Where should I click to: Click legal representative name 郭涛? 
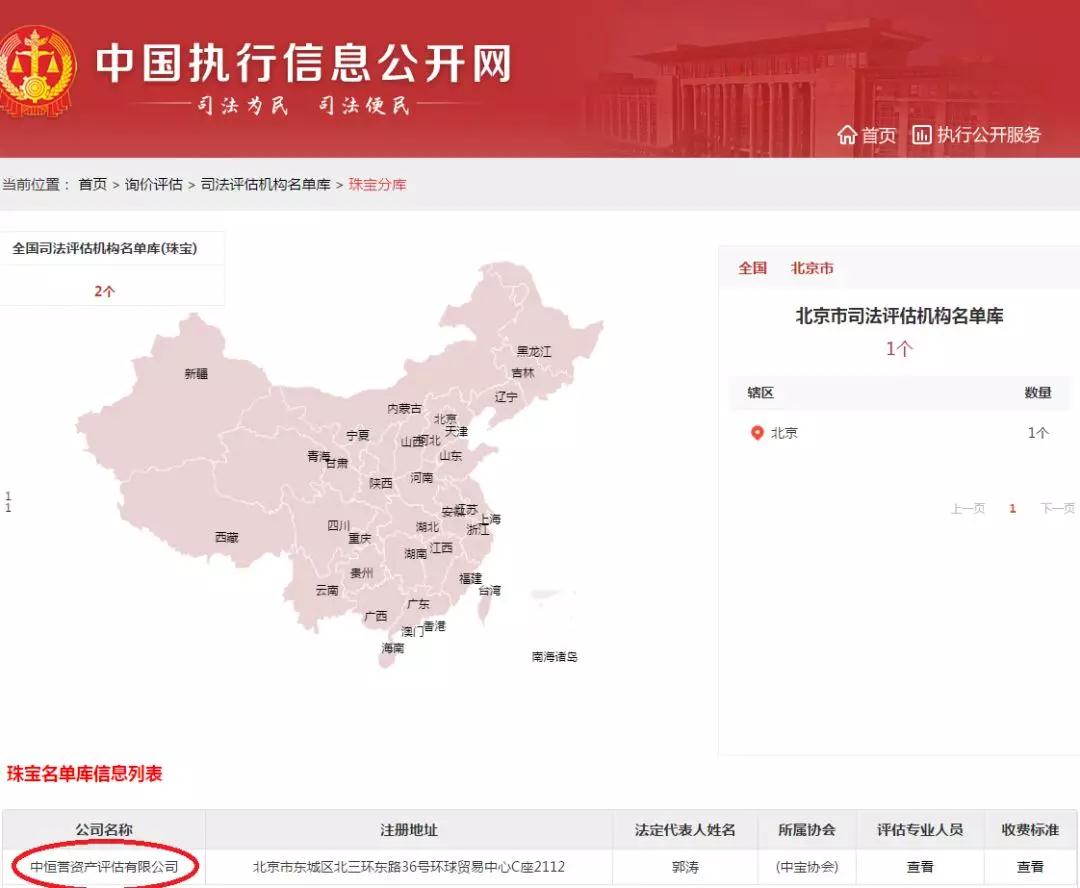click(685, 867)
